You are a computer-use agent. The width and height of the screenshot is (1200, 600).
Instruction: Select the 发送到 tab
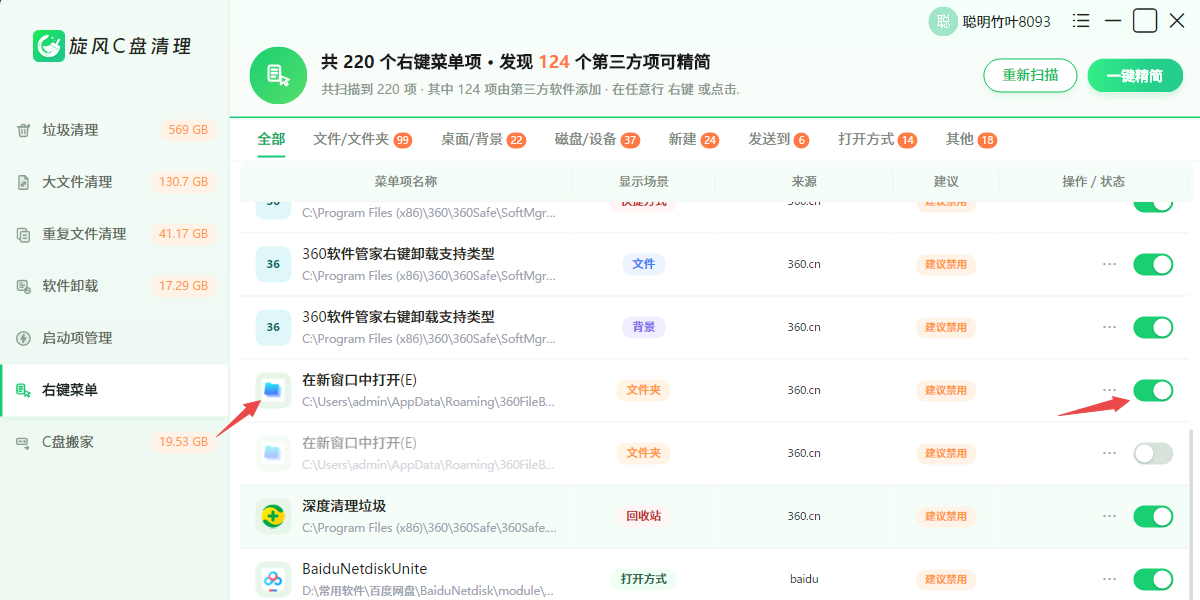[778, 139]
